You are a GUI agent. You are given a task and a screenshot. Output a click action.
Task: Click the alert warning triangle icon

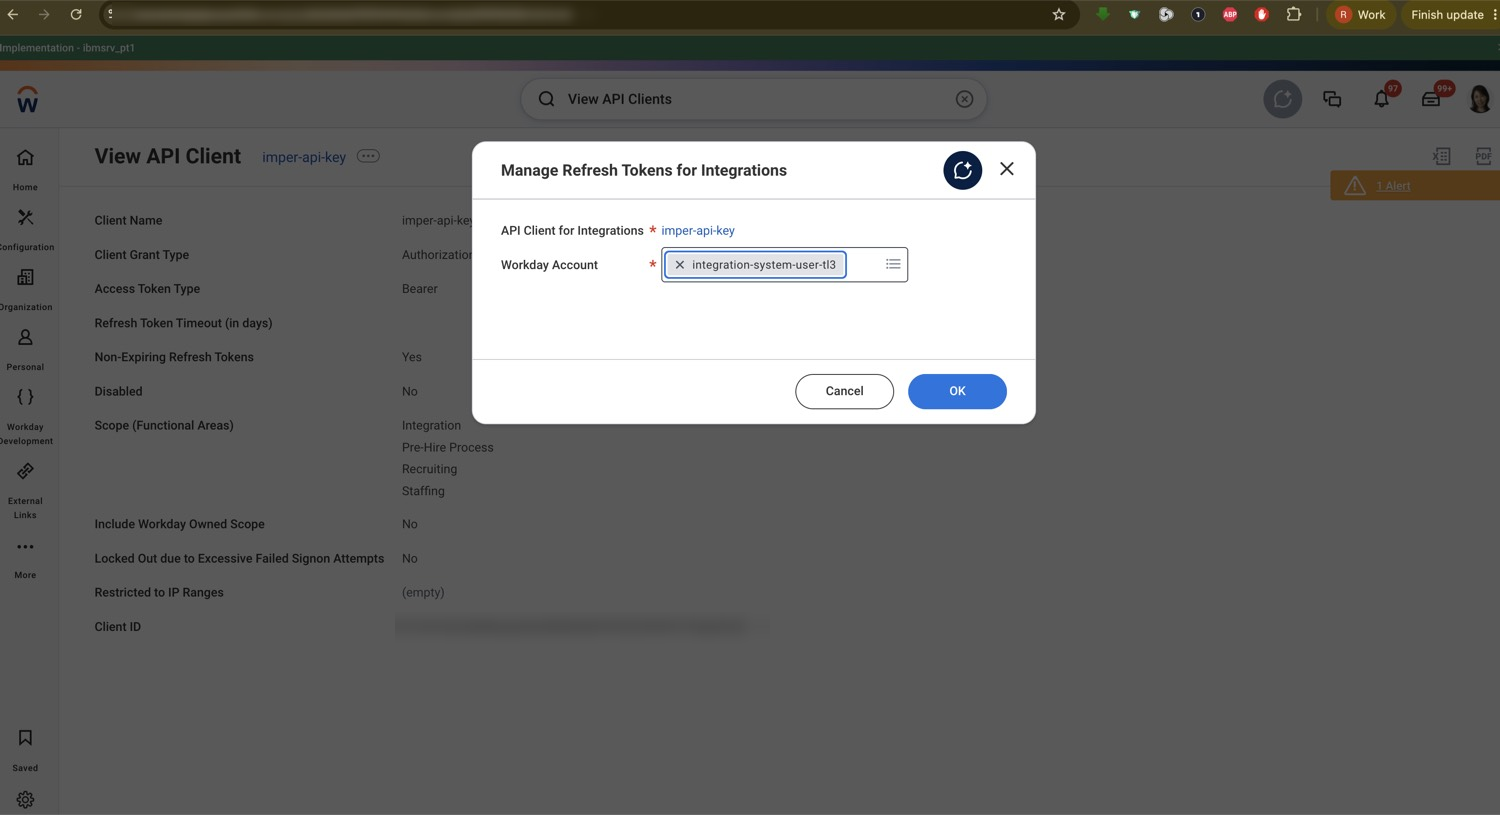pos(1354,186)
